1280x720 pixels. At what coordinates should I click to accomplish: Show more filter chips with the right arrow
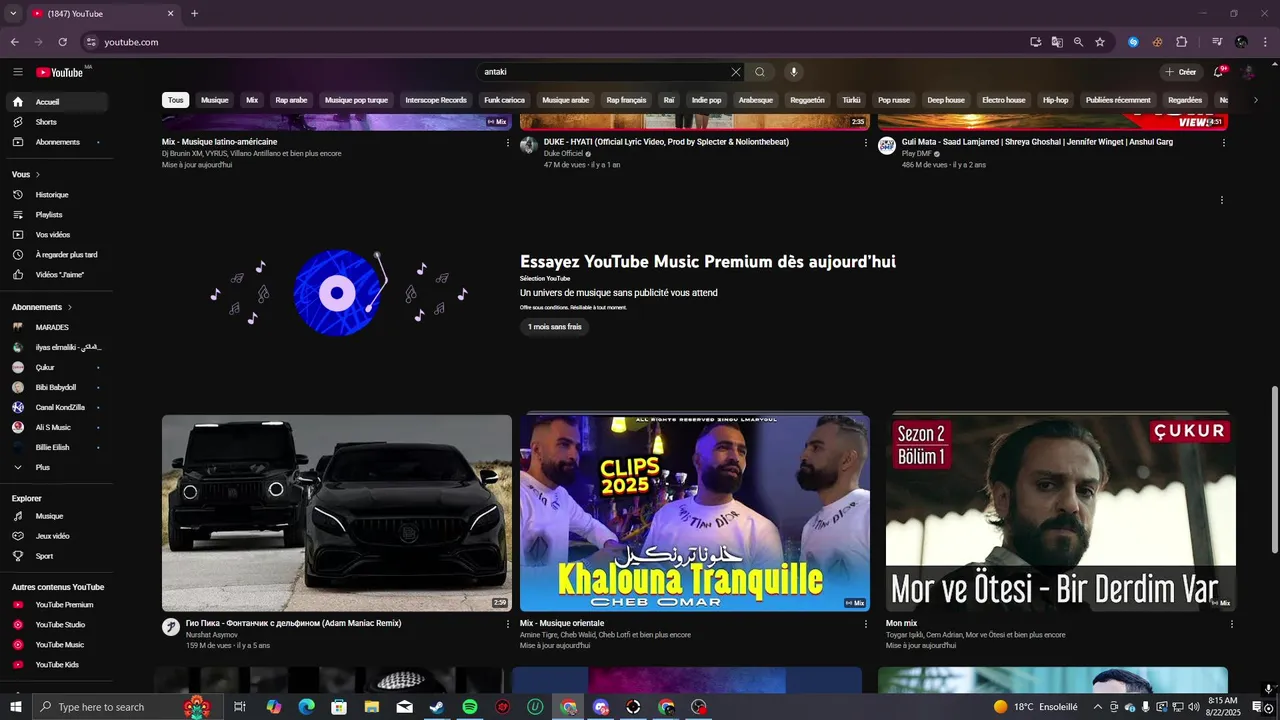[x=1256, y=100]
